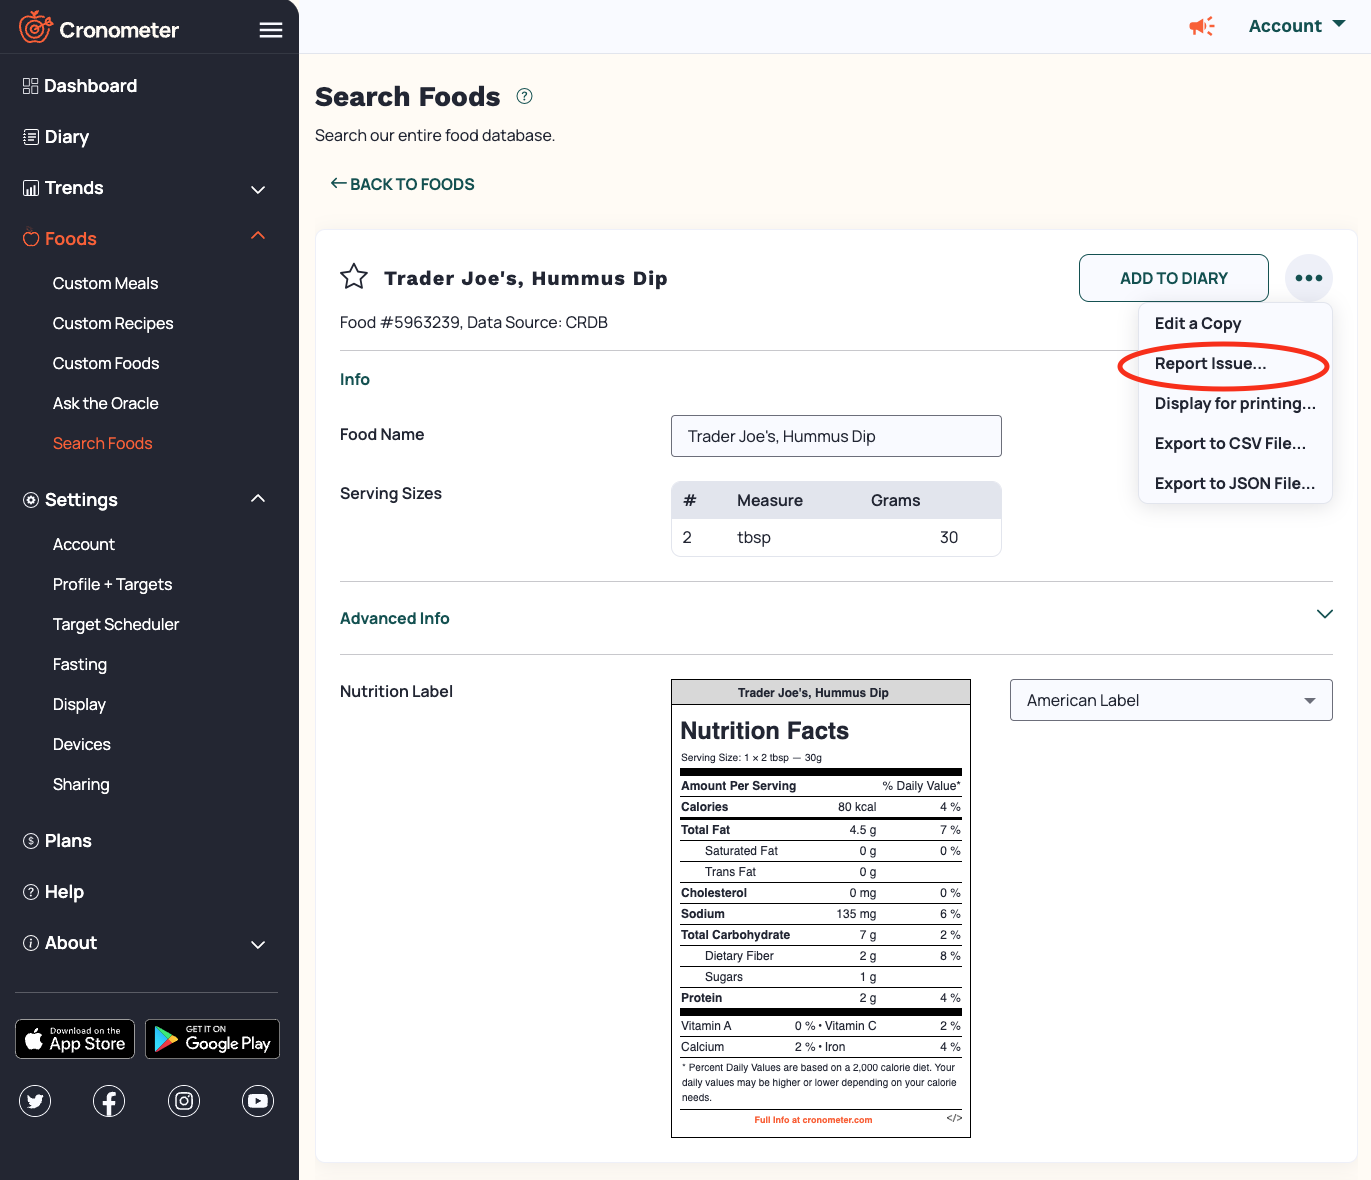Click the Foods apple icon
The image size is (1371, 1180).
pyautogui.click(x=31, y=239)
